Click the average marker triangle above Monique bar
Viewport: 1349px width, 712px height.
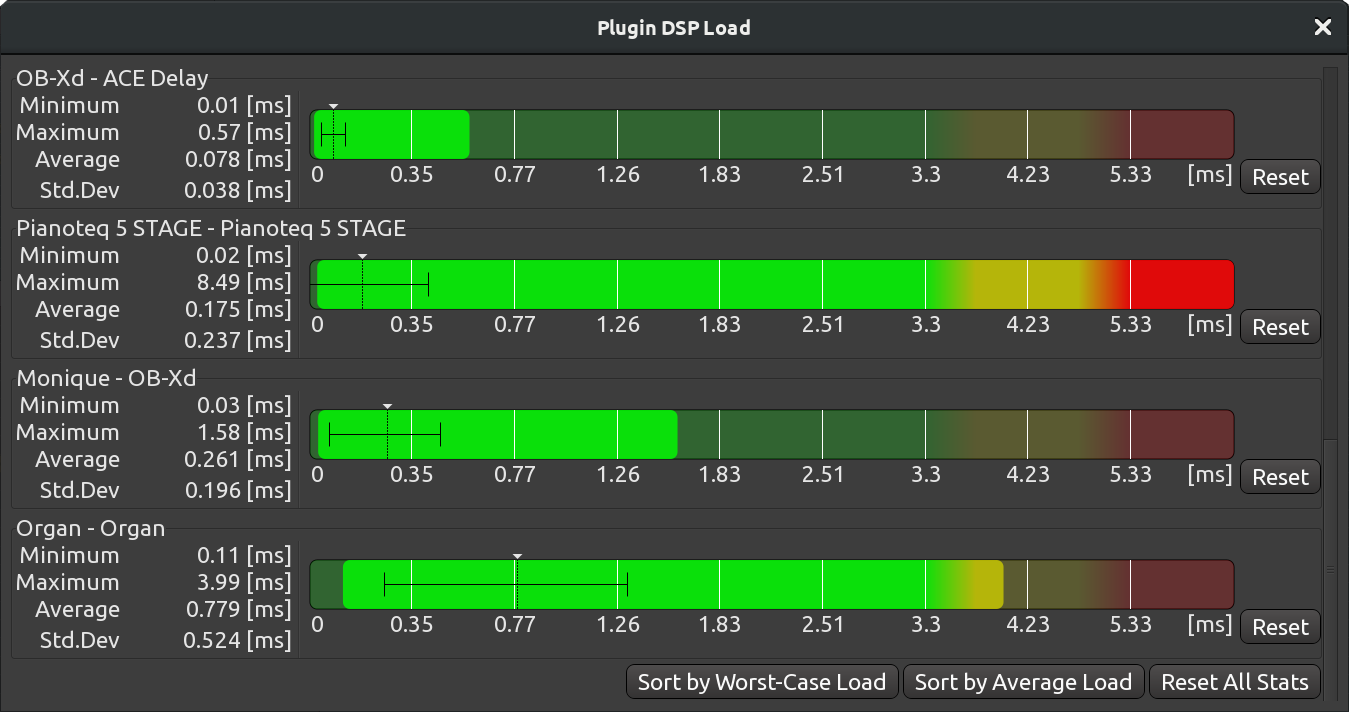[388, 405]
